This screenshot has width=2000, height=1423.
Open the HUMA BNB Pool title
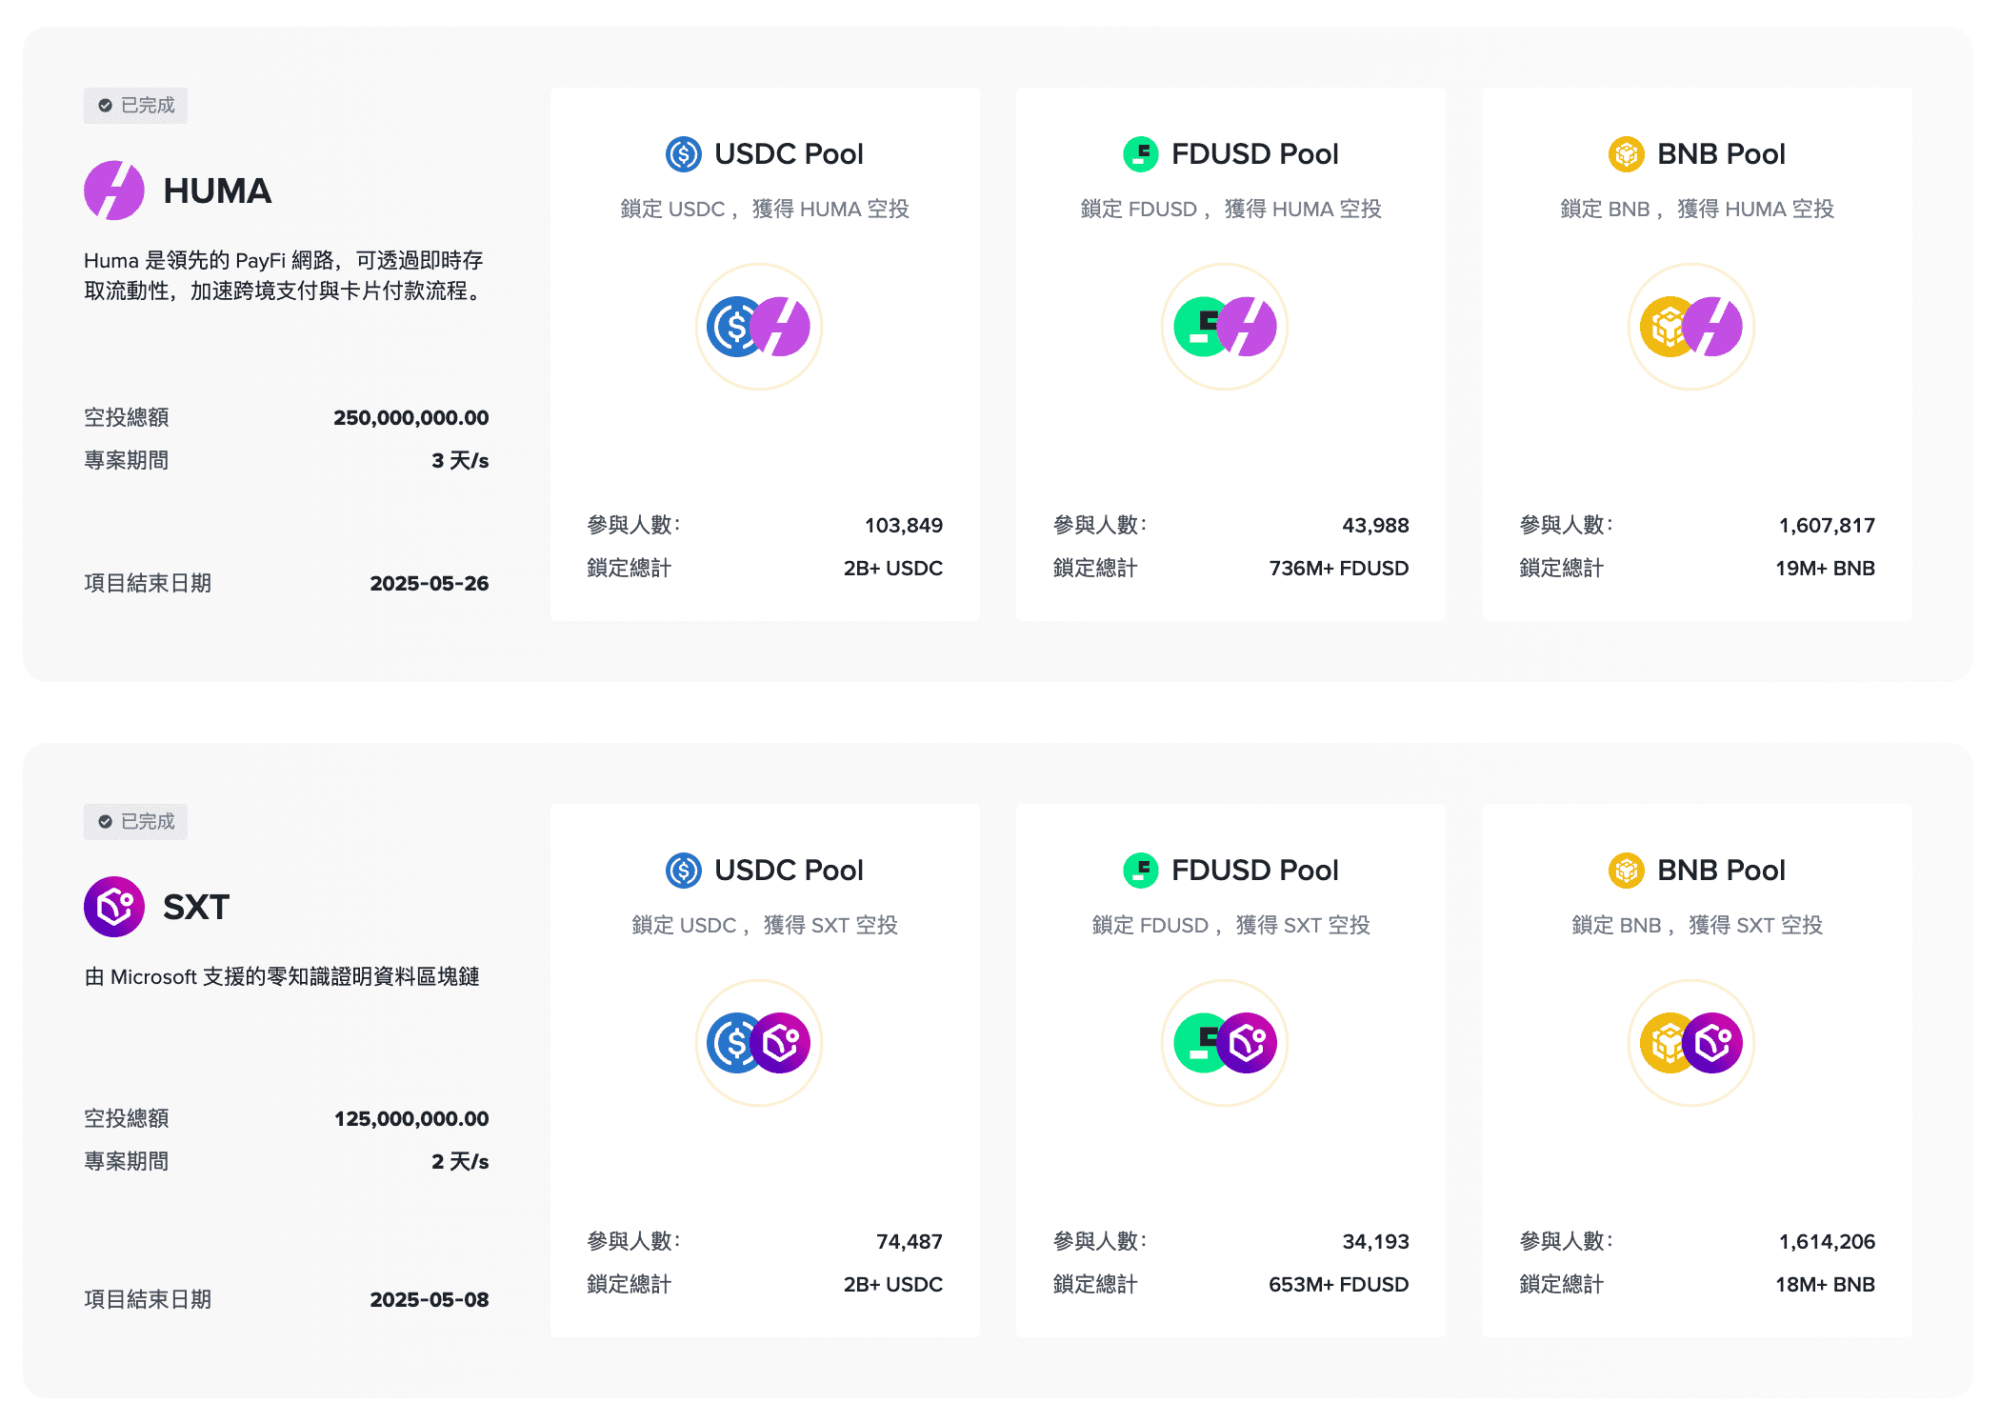point(1721,154)
